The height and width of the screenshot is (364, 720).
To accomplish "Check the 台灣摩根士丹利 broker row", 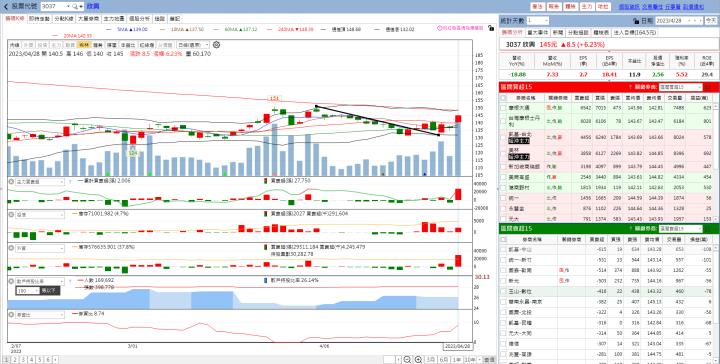I will tap(504, 121).
